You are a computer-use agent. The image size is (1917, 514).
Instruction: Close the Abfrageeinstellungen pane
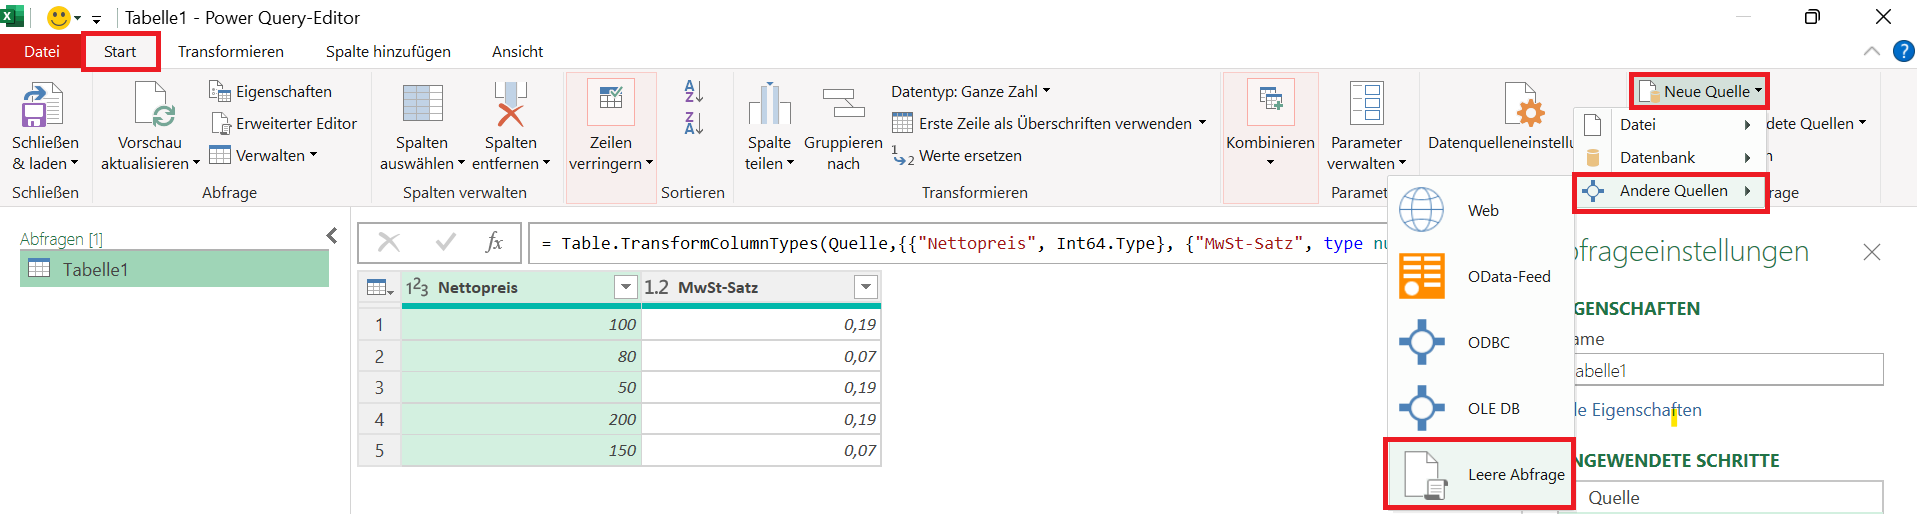(1872, 252)
